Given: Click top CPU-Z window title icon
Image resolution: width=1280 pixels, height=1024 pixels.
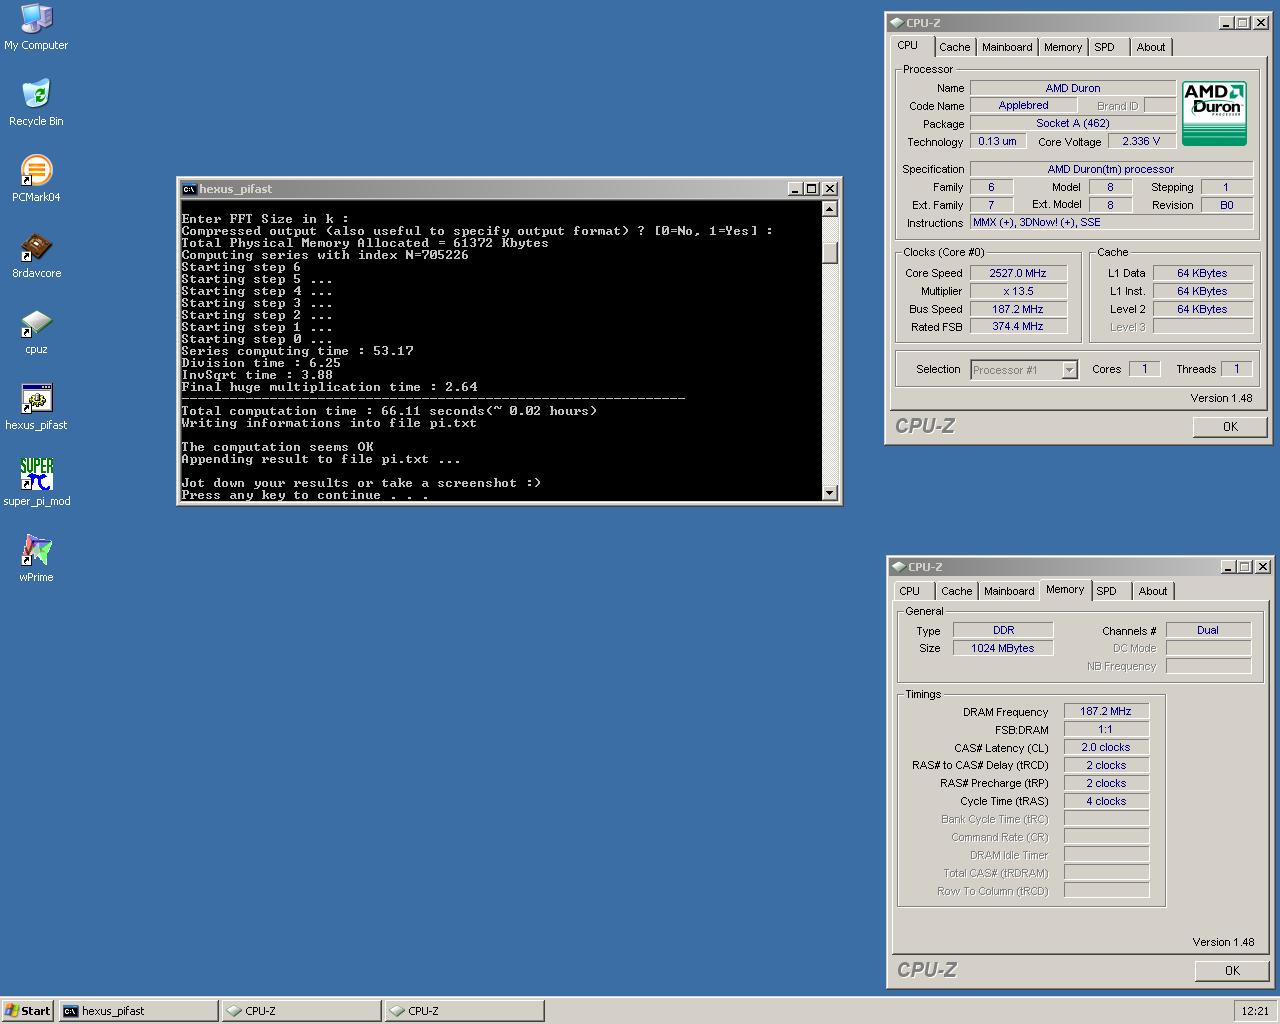Looking at the screenshot, I should point(896,22).
